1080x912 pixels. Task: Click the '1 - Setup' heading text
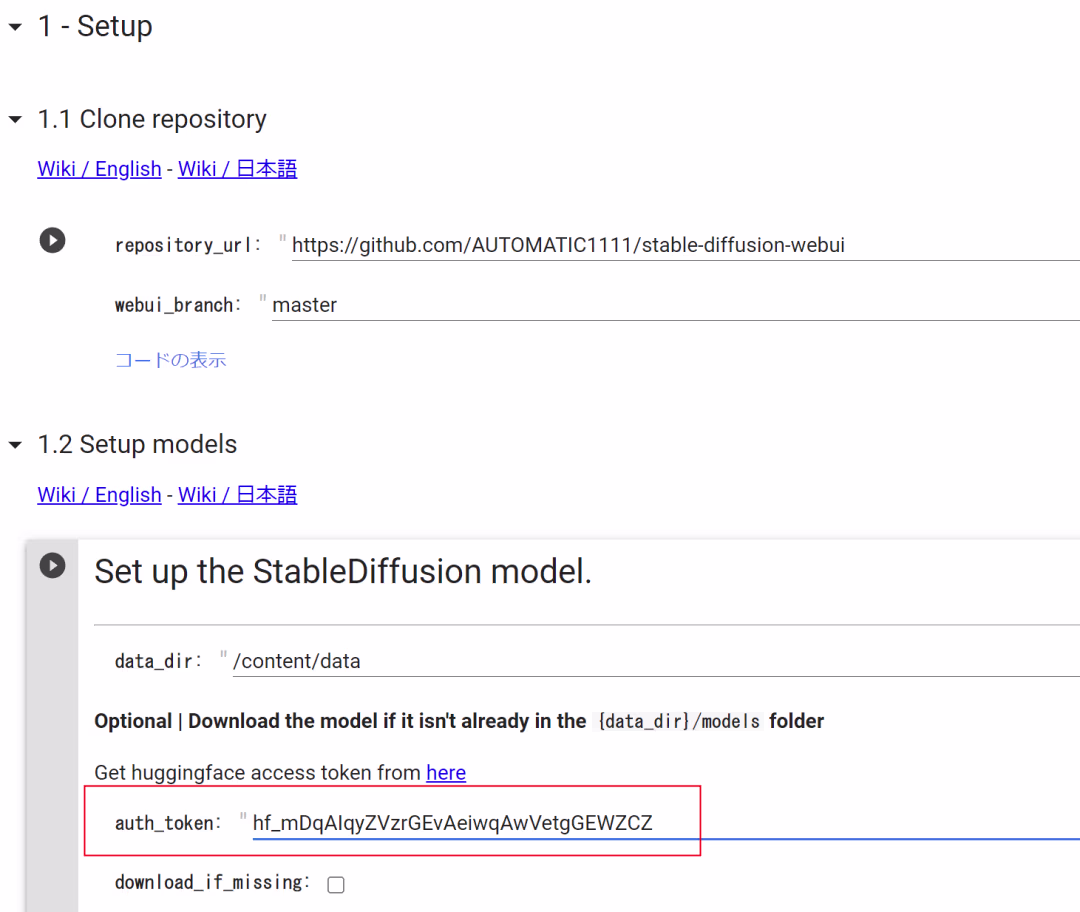[x=95, y=27]
